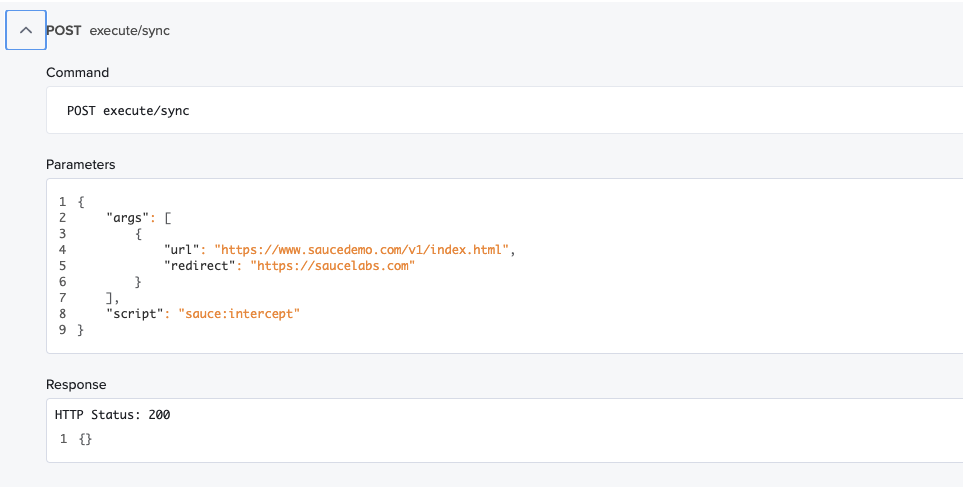Click the HTTP Status: 200 line
Image resolution: width=963 pixels, height=490 pixels.
pos(112,415)
